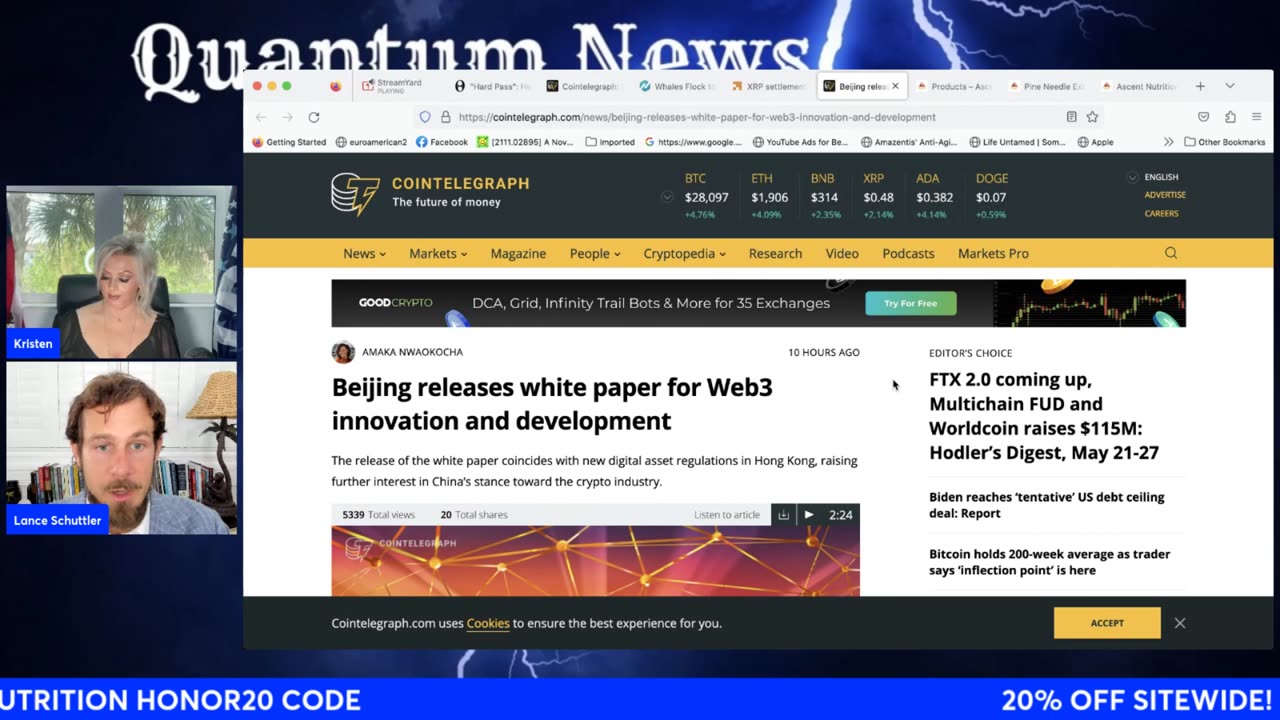Toggle reader view icon in address bar
Image resolution: width=1280 pixels, height=720 pixels.
click(1071, 117)
